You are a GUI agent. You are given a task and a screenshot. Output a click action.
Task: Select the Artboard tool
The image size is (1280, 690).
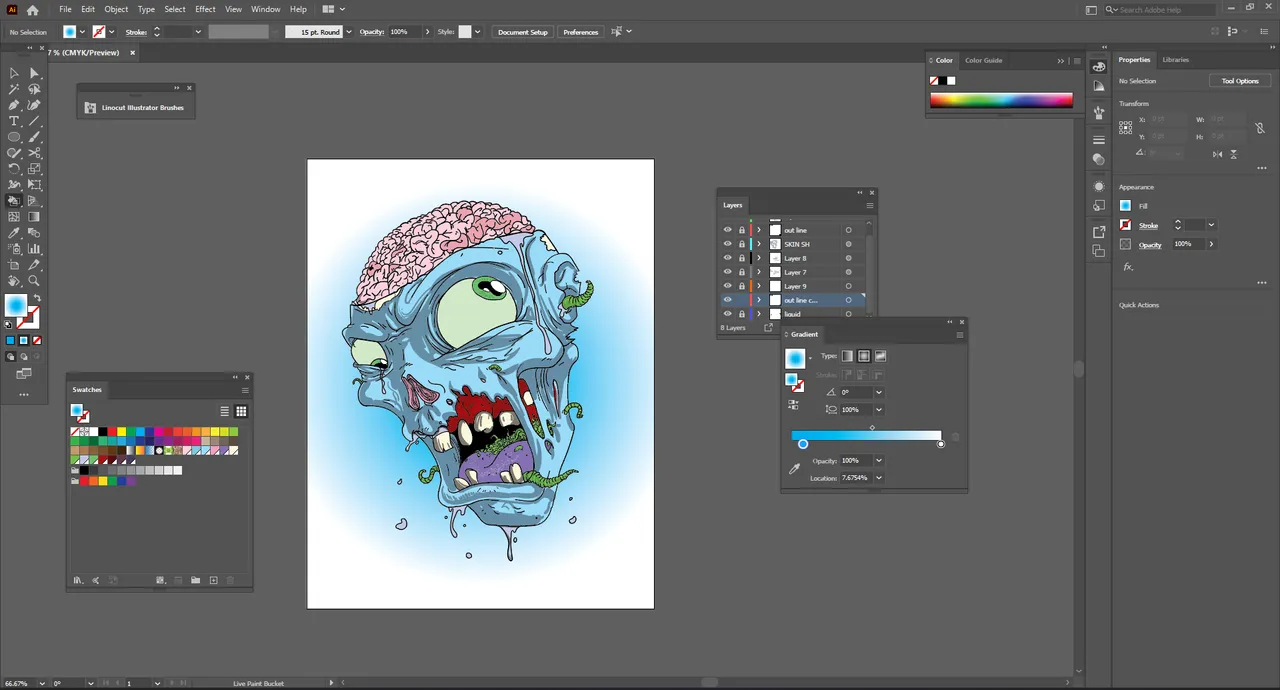[x=14, y=265]
